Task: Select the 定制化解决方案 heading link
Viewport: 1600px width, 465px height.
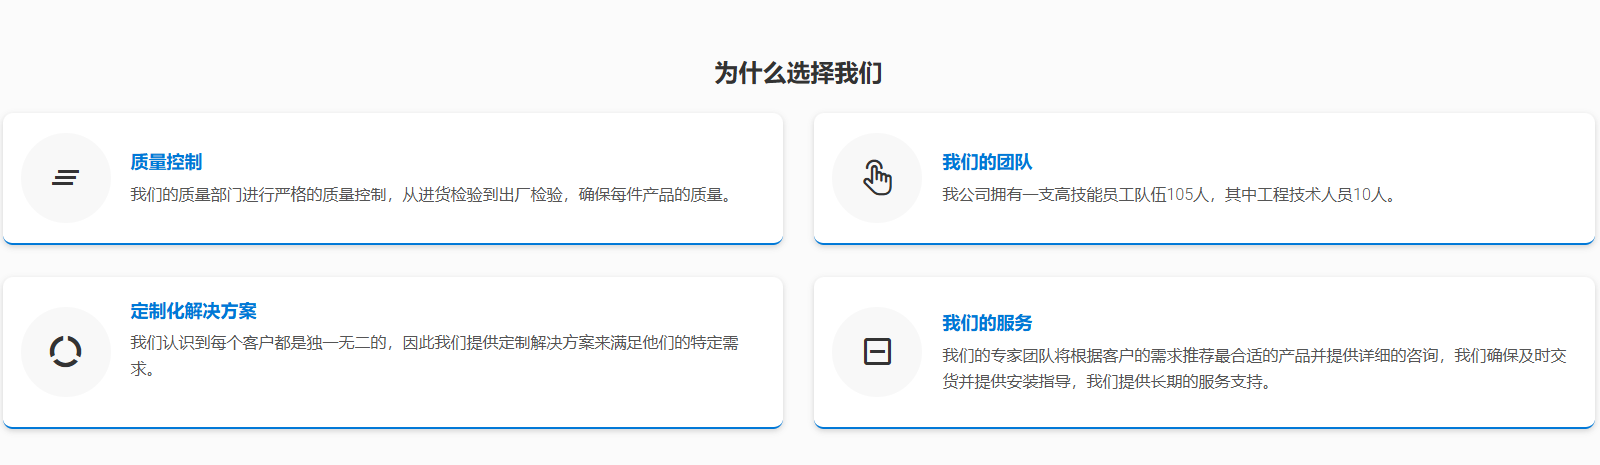Action: point(193,311)
